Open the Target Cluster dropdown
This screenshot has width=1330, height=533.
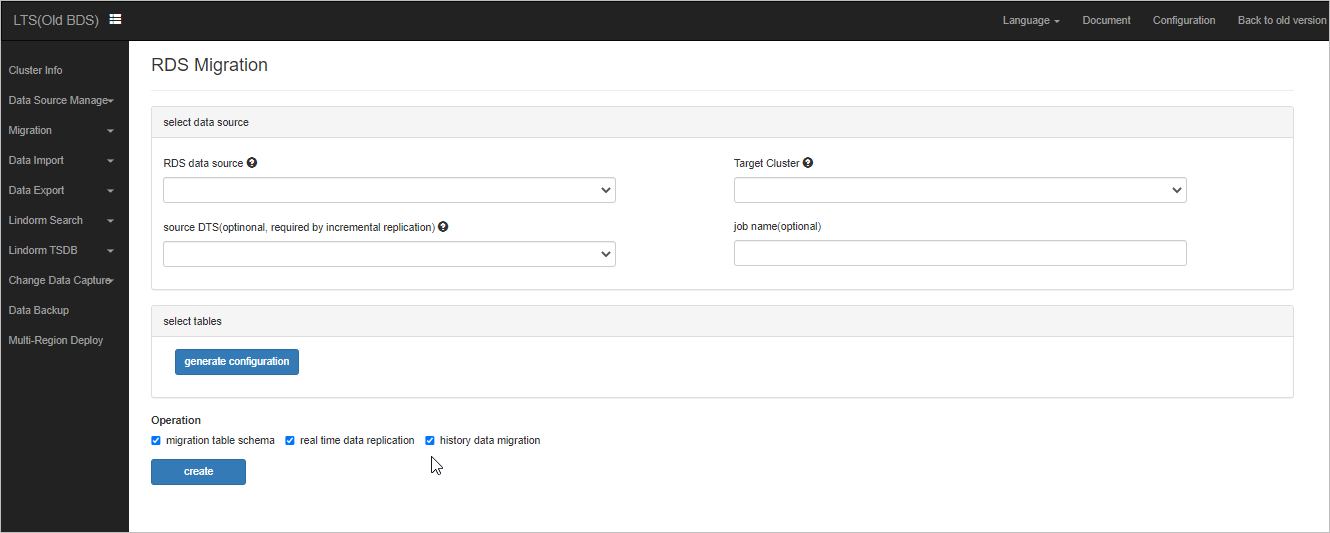[960, 190]
